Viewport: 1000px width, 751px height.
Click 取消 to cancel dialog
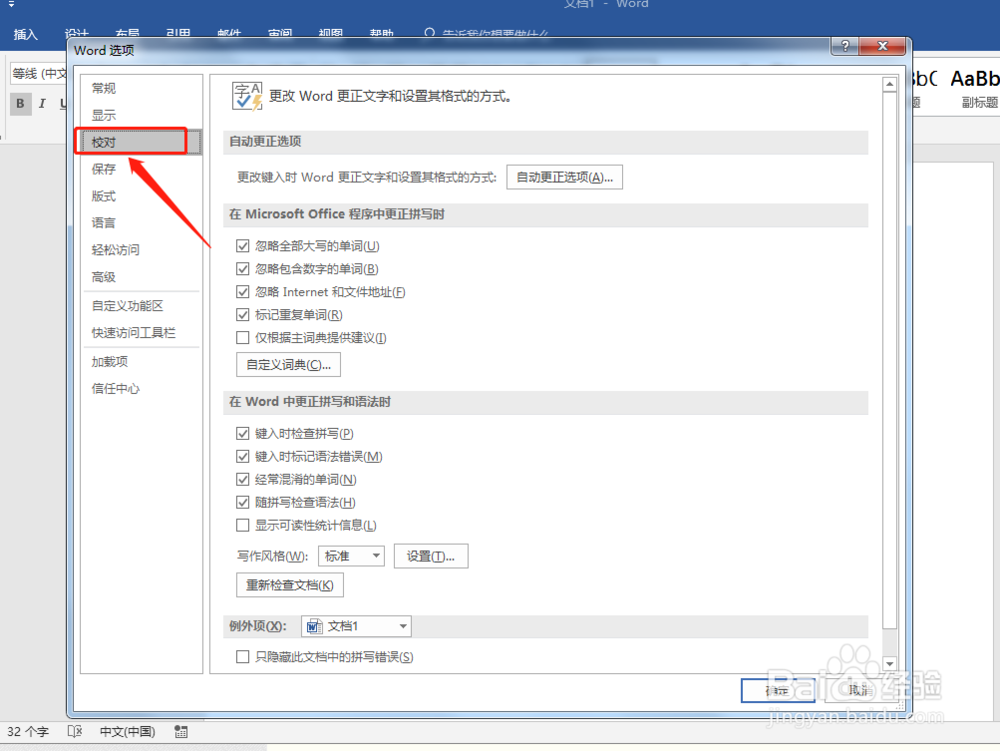(x=861, y=690)
